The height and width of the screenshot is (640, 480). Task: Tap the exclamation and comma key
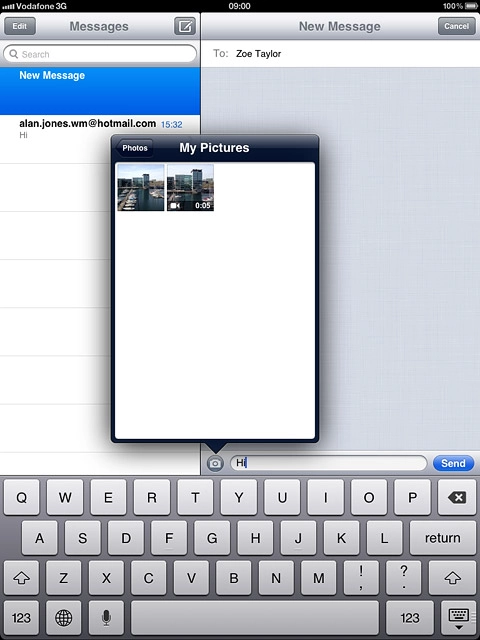361,578
